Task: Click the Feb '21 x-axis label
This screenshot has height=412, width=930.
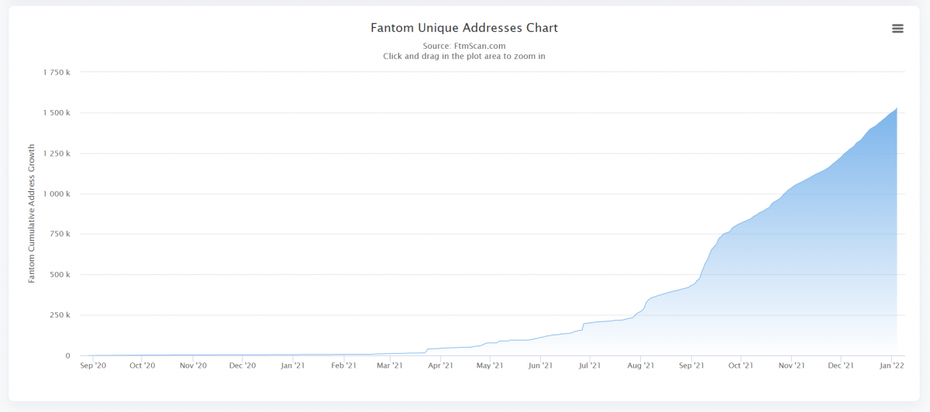Action: coord(344,366)
